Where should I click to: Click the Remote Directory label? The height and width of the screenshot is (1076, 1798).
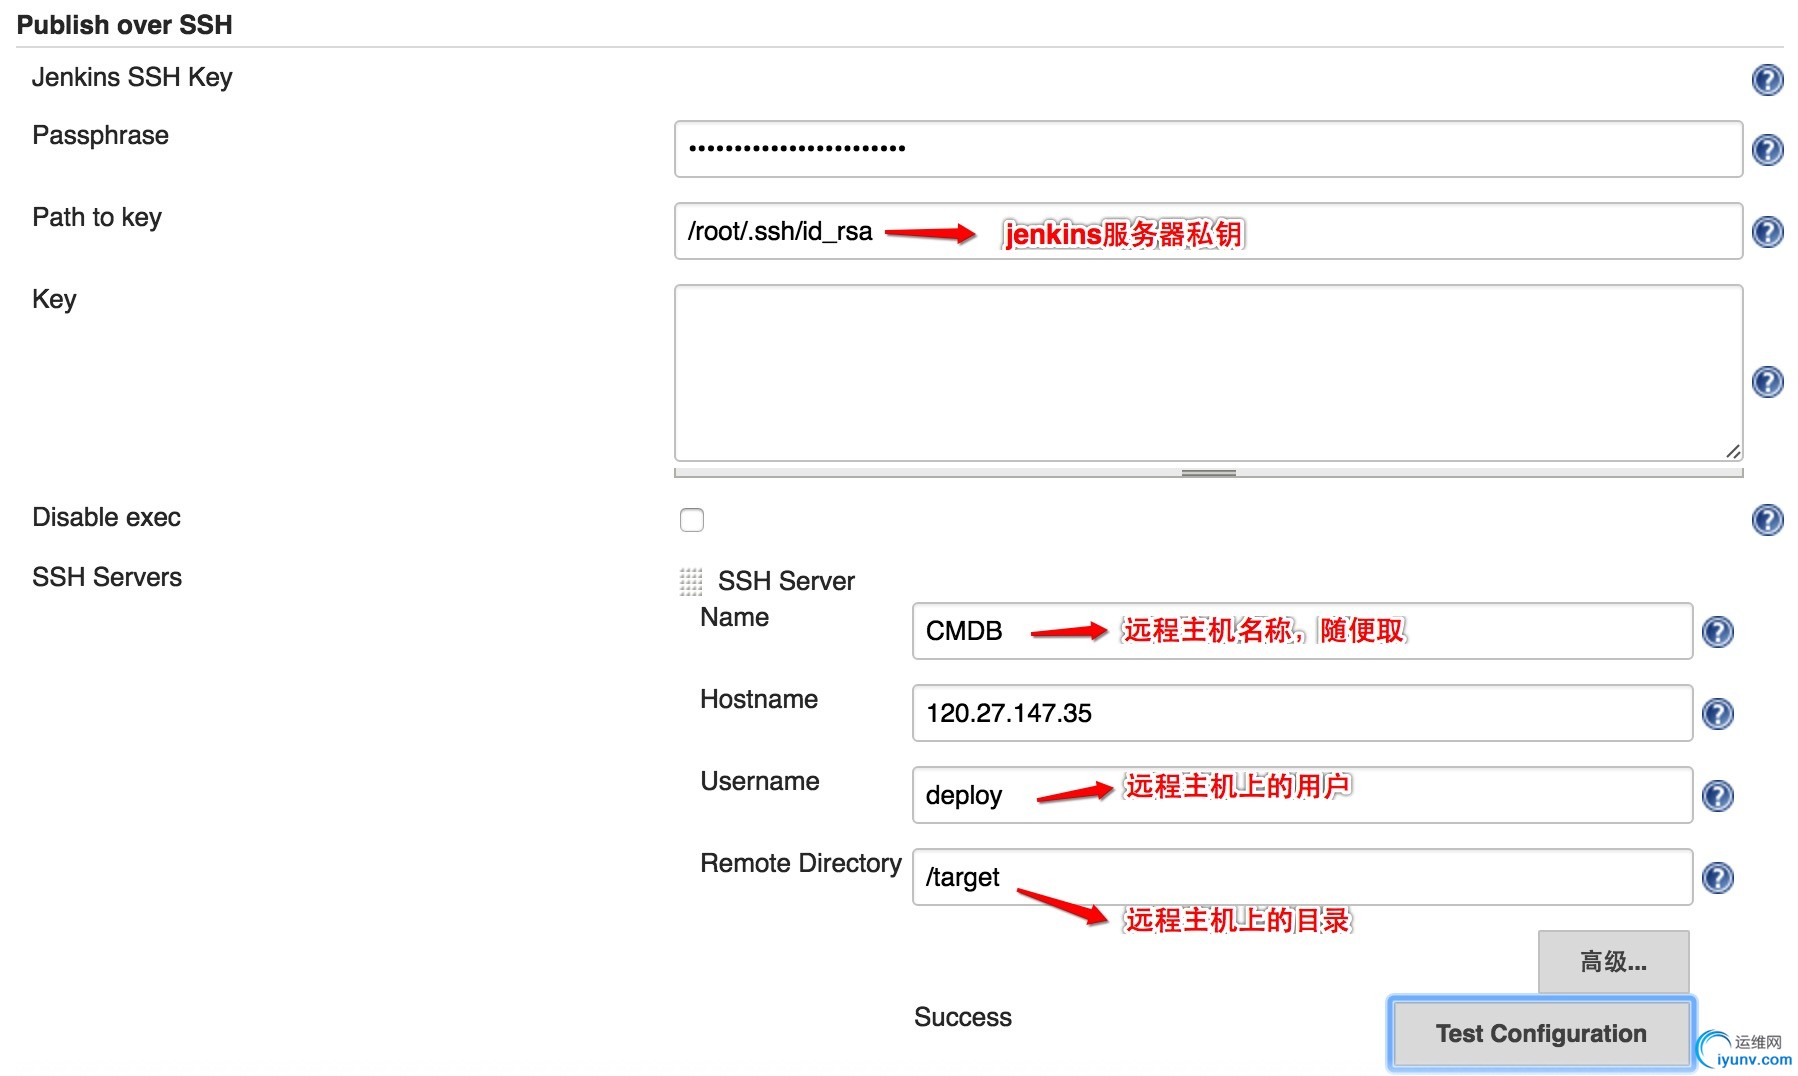coord(801,863)
